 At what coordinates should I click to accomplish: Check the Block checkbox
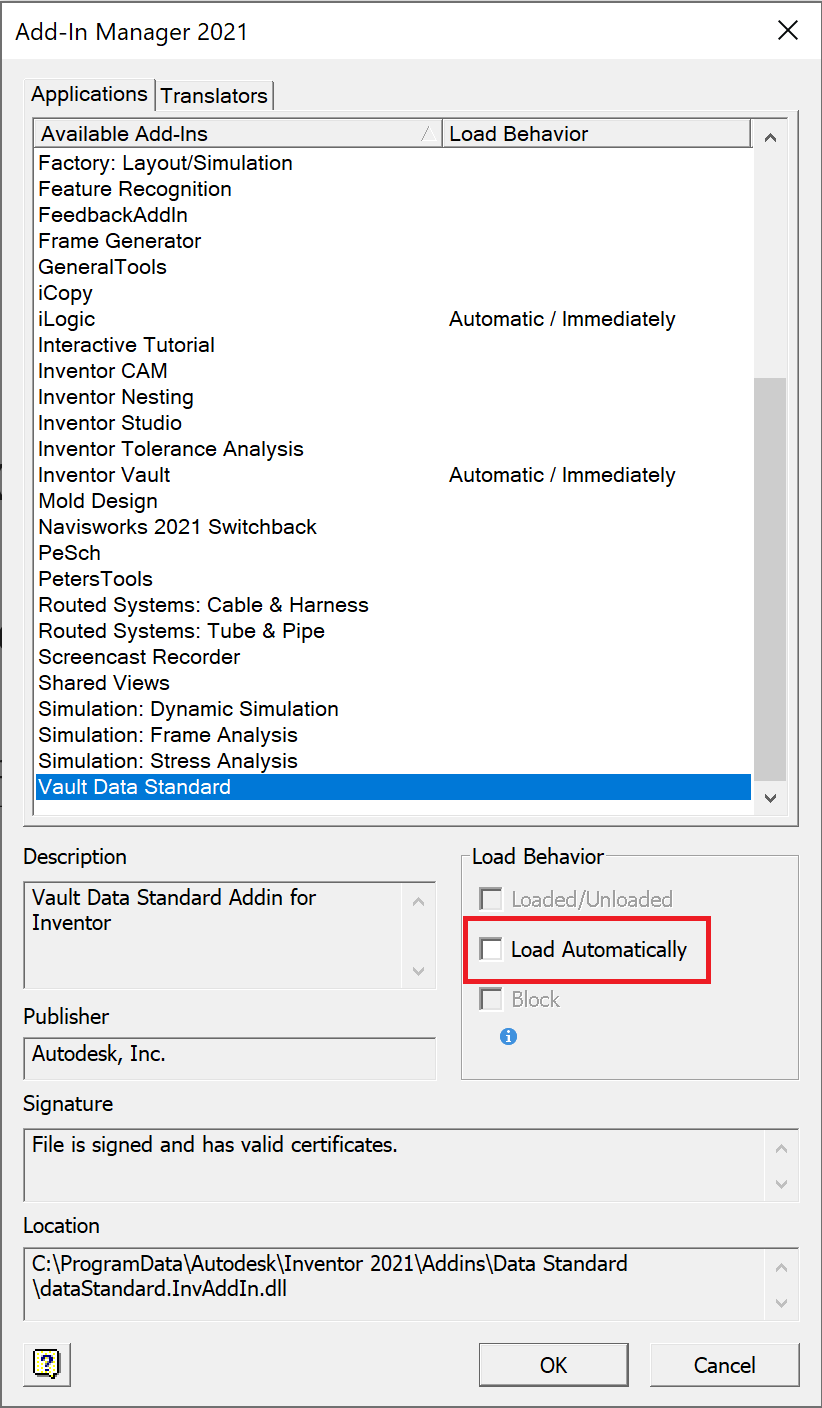pos(491,999)
